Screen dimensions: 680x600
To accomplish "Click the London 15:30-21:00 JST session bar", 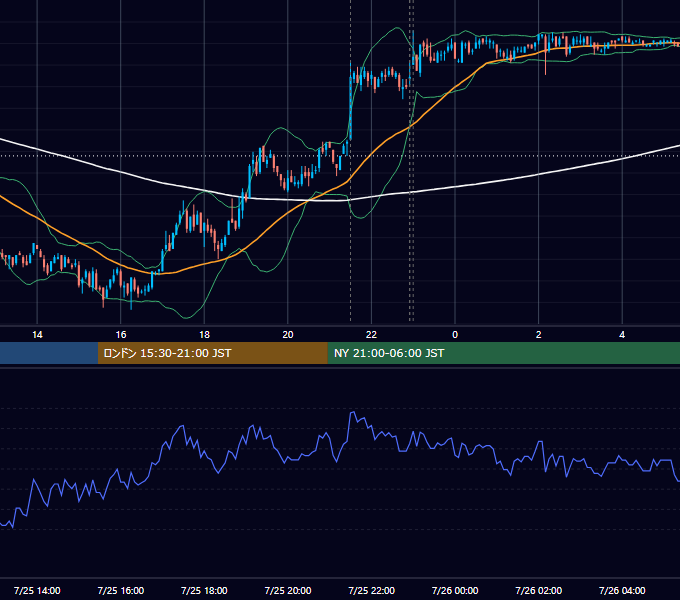I will tap(212, 353).
